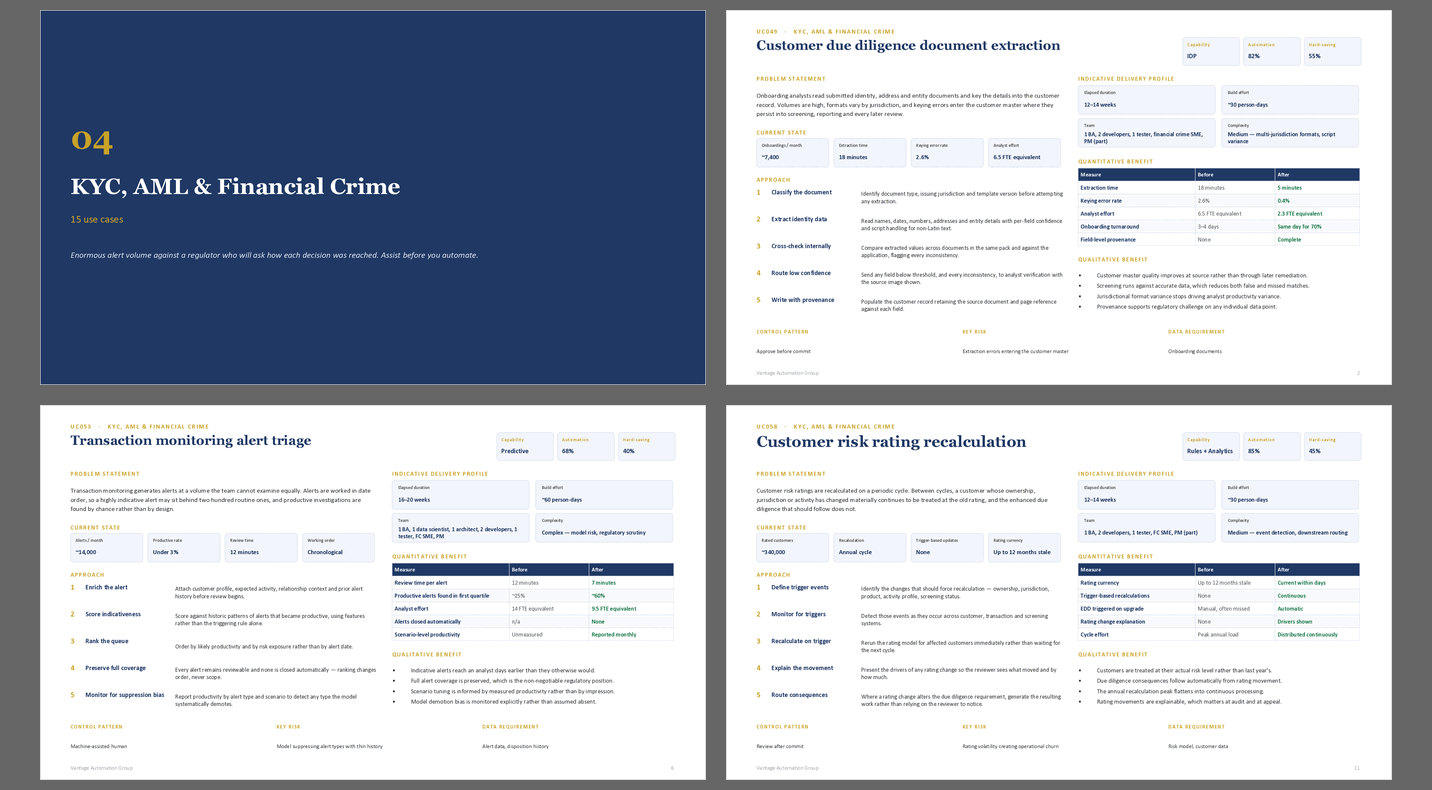Click "Risk model, customer data" data requirement
The width and height of the screenshot is (1432, 790).
tap(1196, 746)
